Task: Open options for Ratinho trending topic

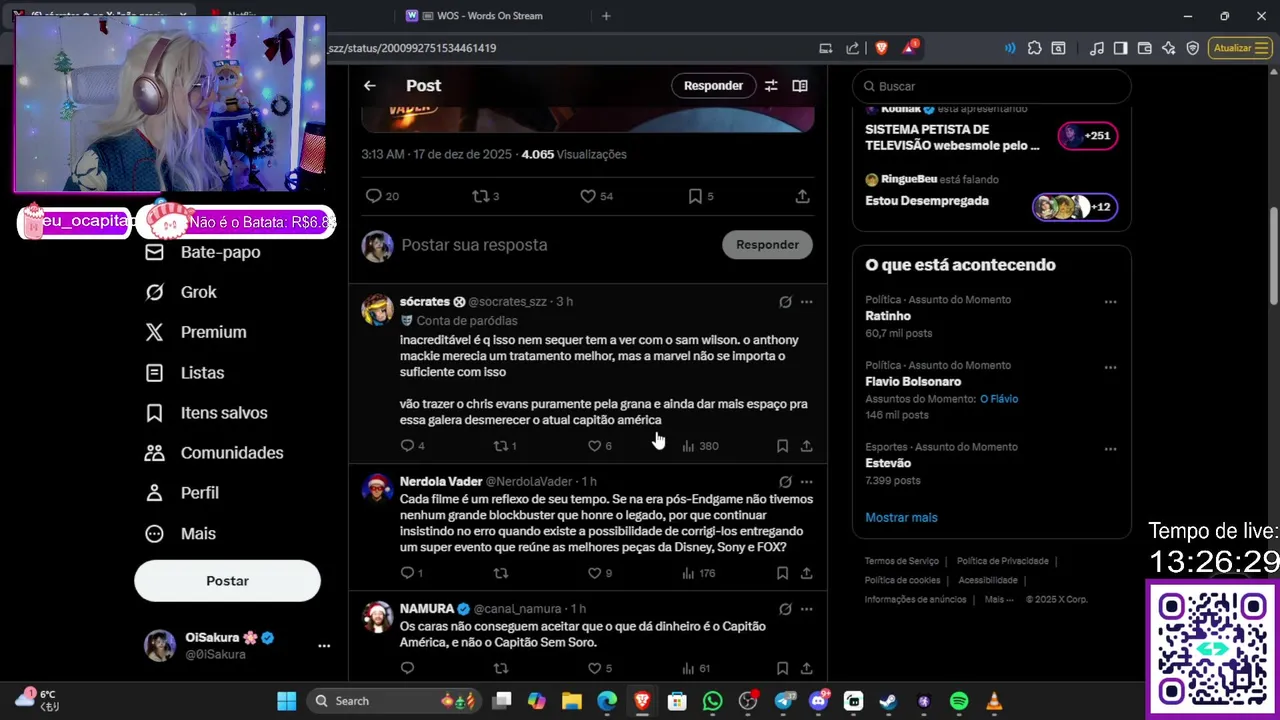Action: [1110, 302]
